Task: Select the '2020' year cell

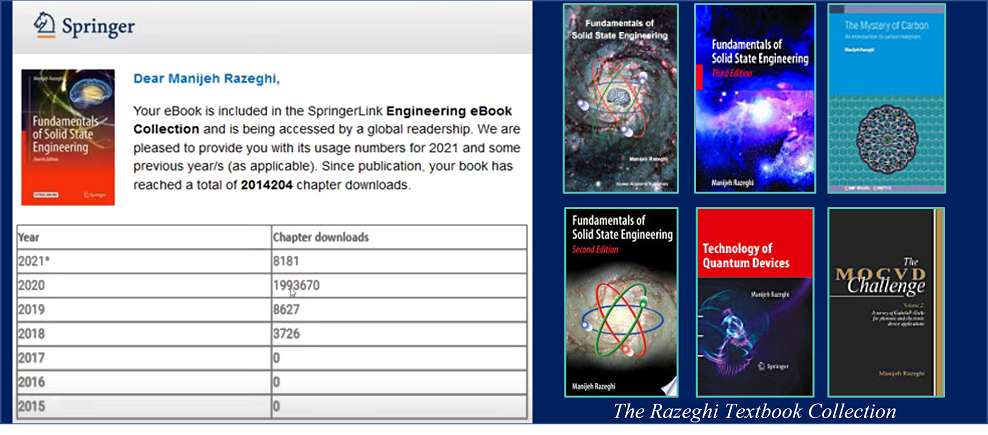Action: [144, 286]
